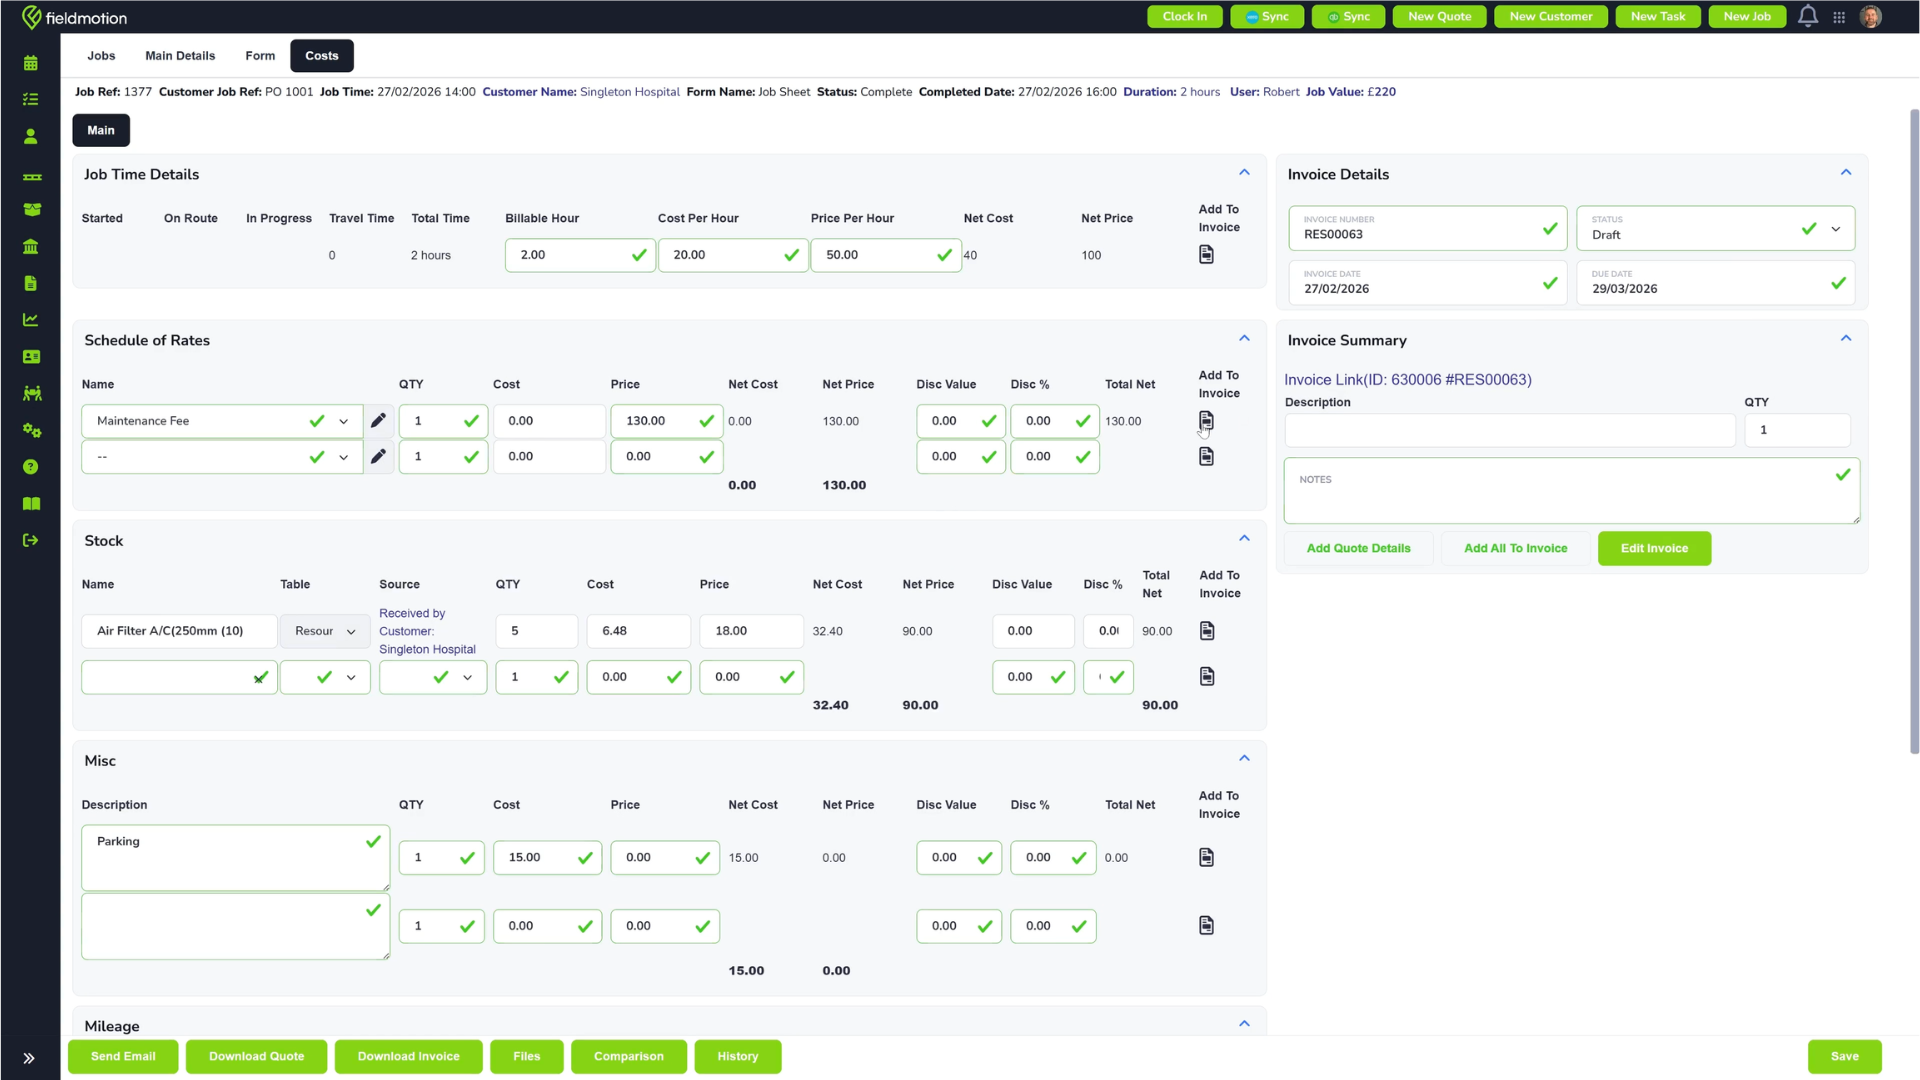Screen dimensions: 1920x1080
Task: Open the apps grid icon
Action: (x=1839, y=17)
